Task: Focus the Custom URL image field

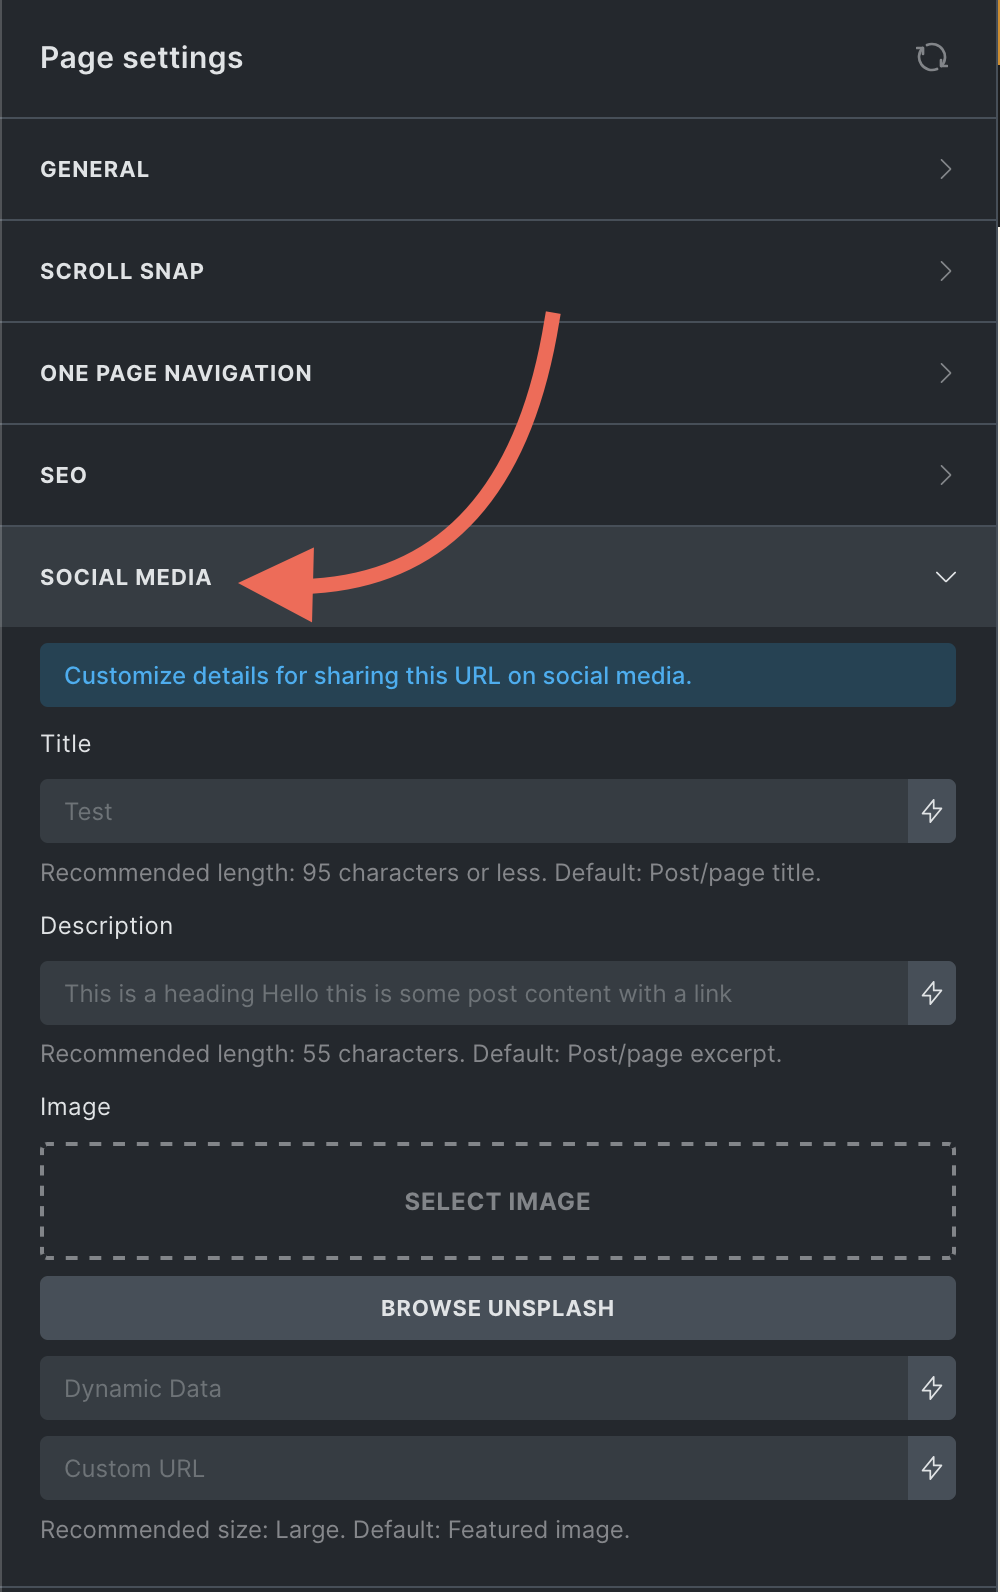Action: pos(474,1468)
